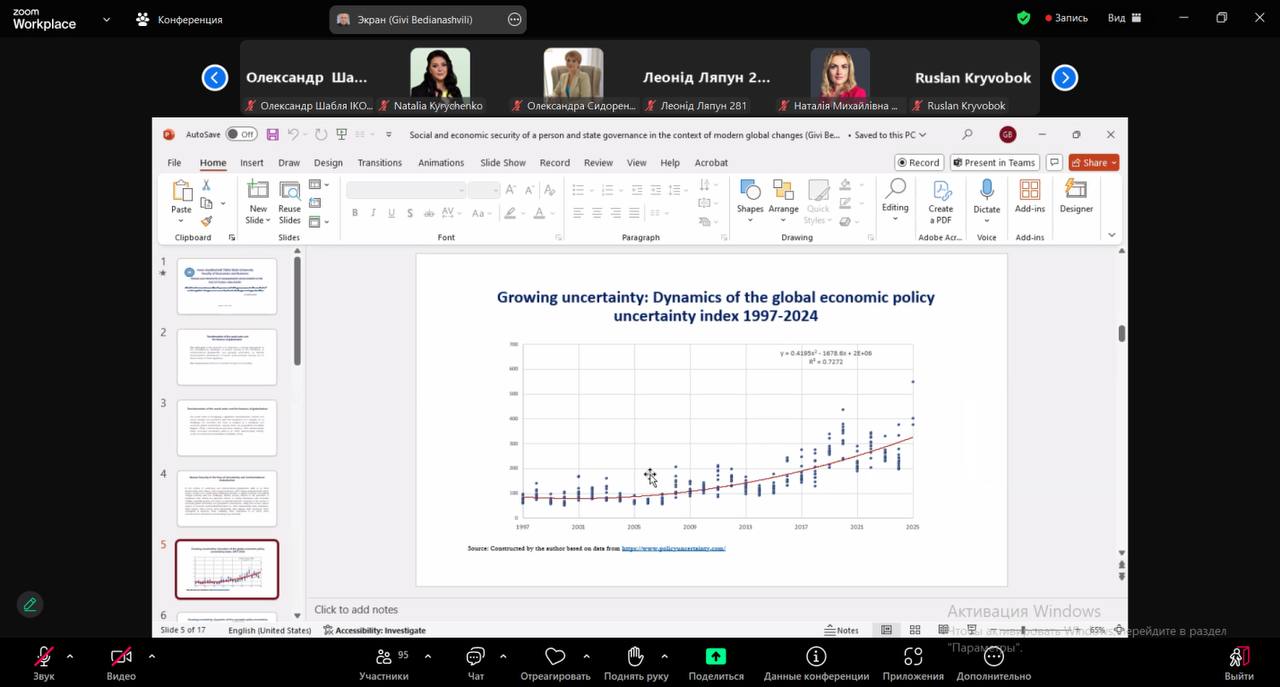1280x687 pixels.
Task: Leave the meeting (Выйти)
Action: point(1239,663)
